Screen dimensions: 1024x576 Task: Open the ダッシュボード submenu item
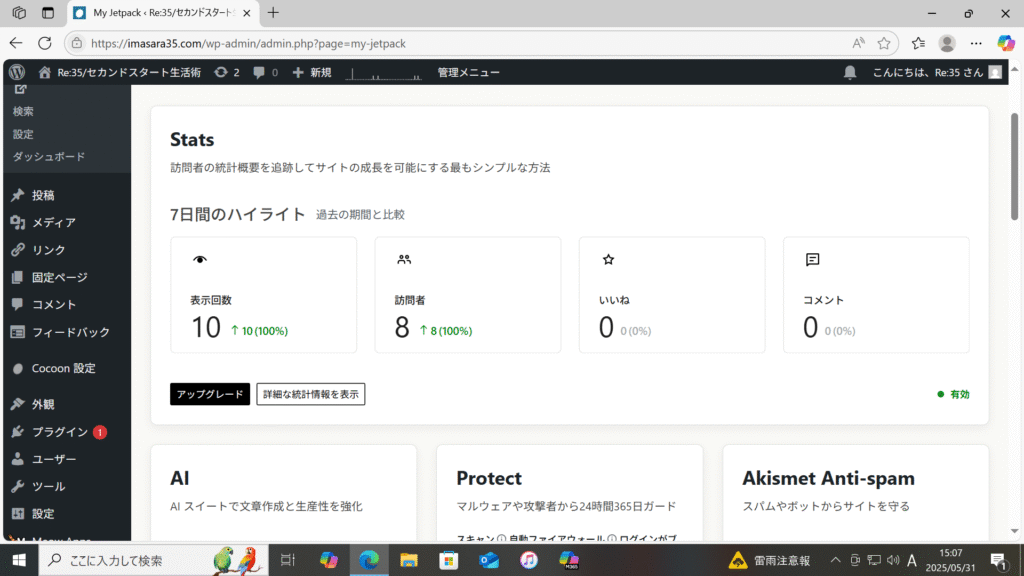pos(49,157)
